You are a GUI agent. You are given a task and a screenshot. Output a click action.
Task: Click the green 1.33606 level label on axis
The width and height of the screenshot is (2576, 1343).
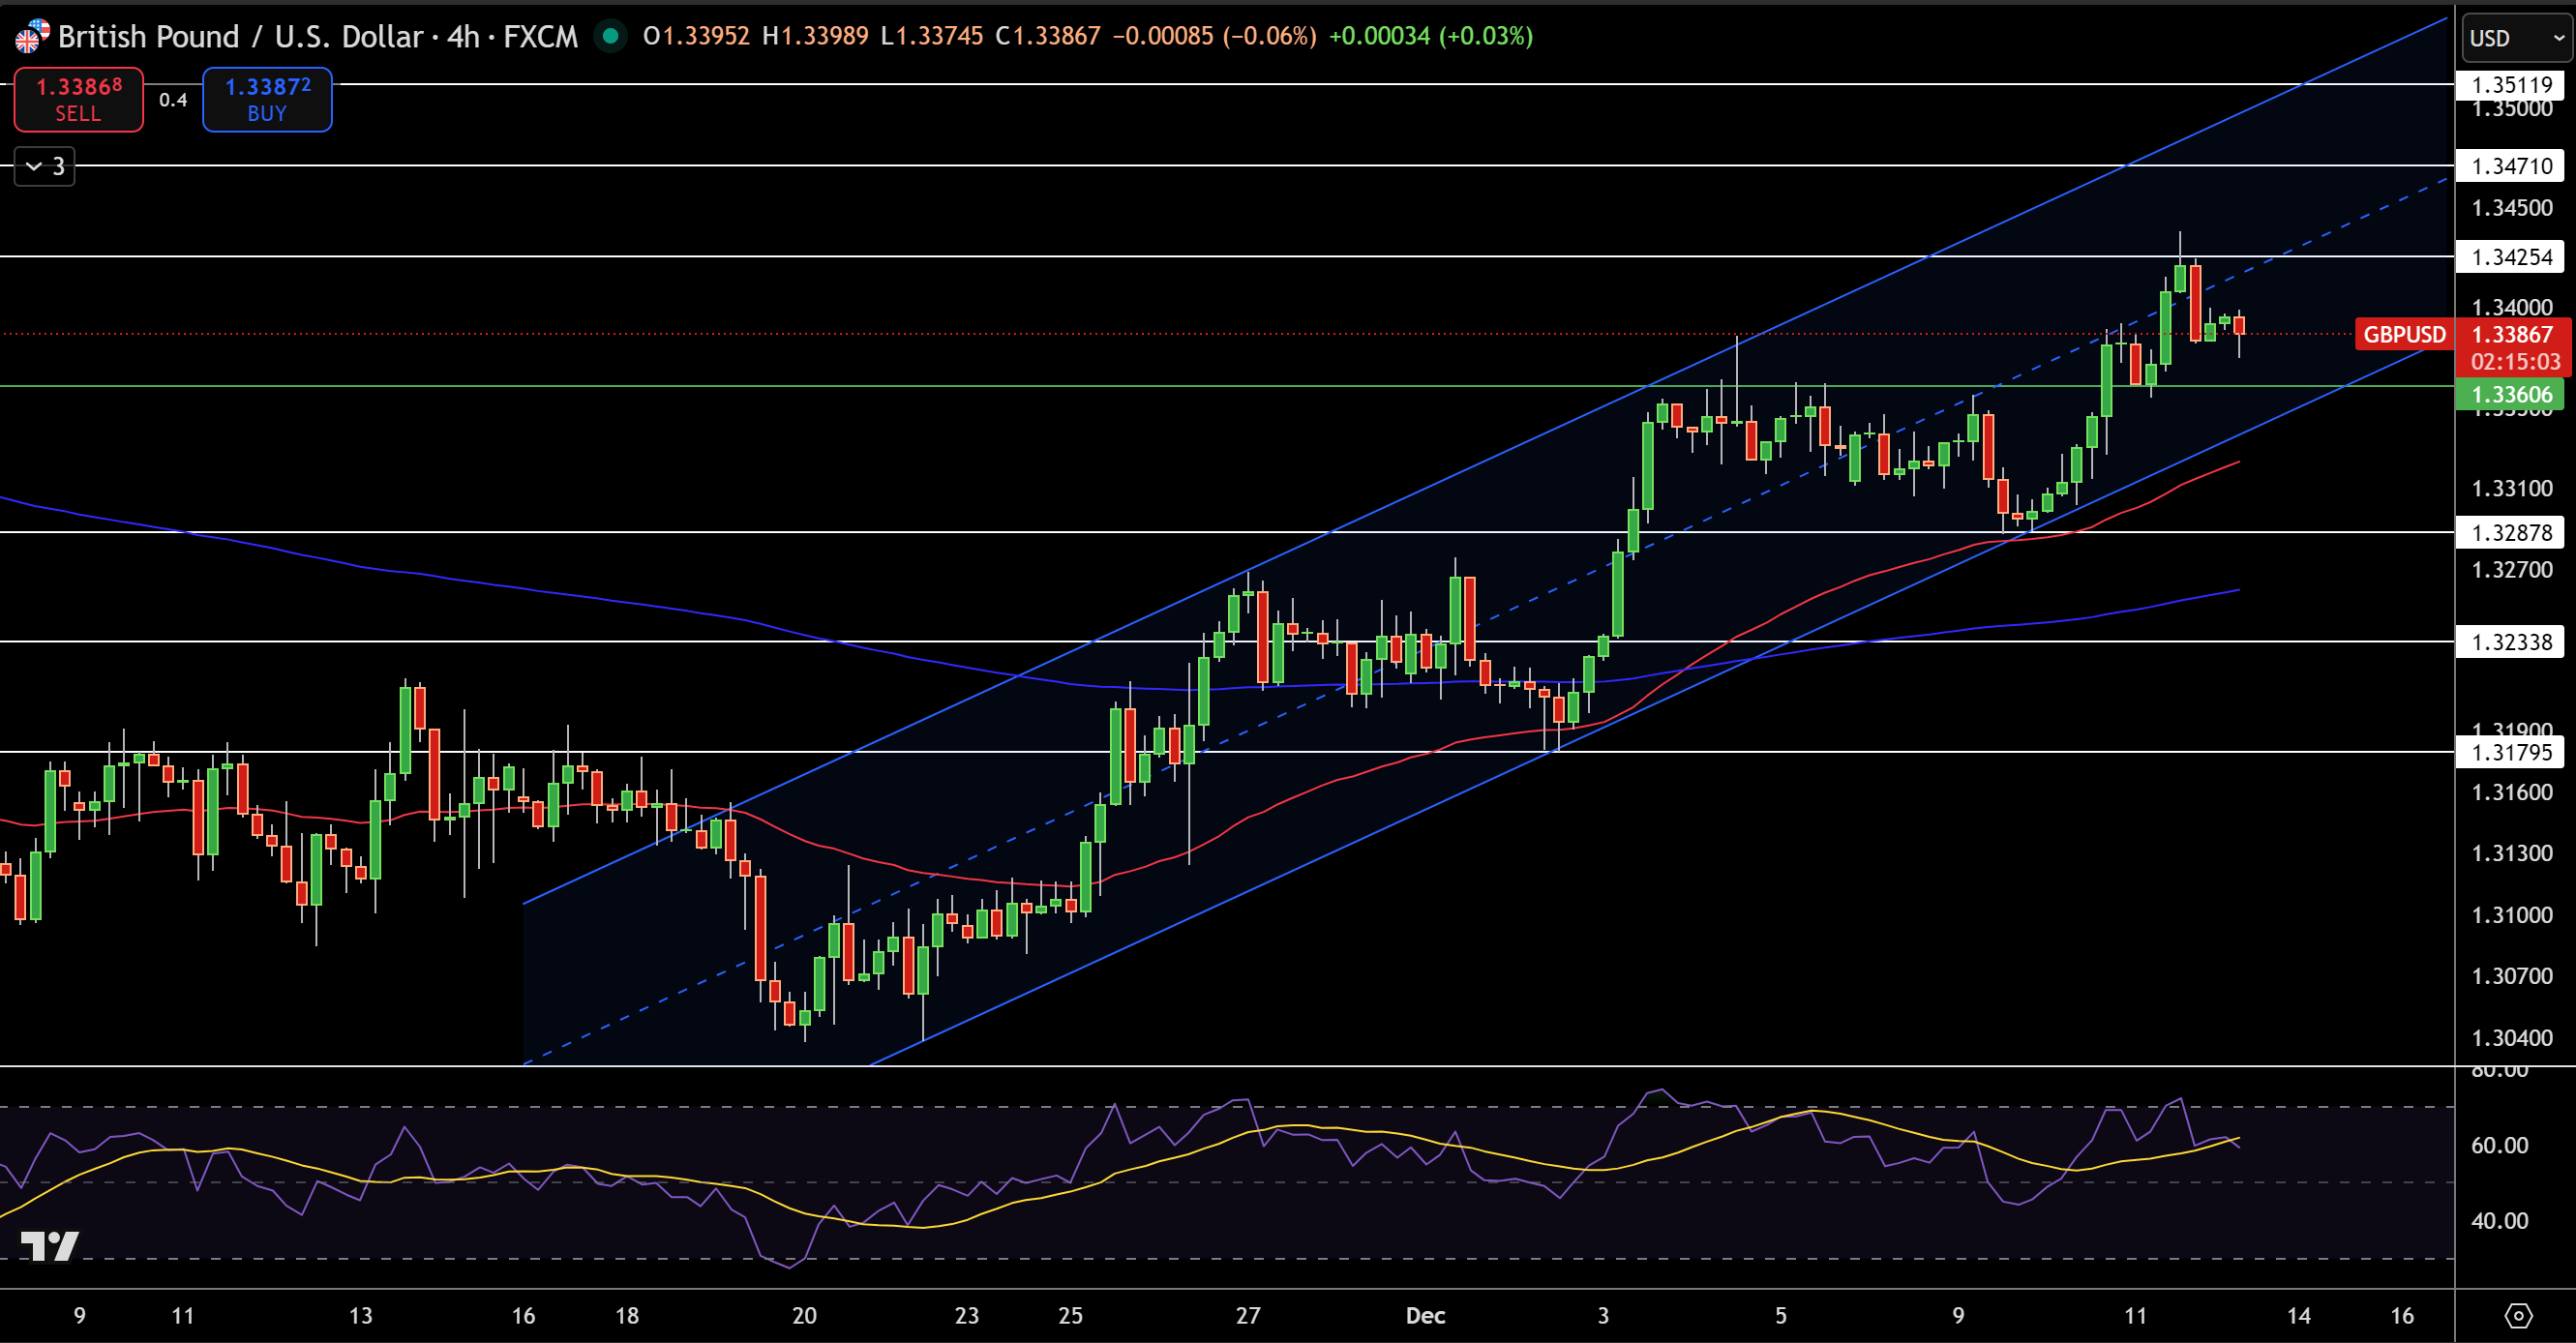pos(2512,394)
